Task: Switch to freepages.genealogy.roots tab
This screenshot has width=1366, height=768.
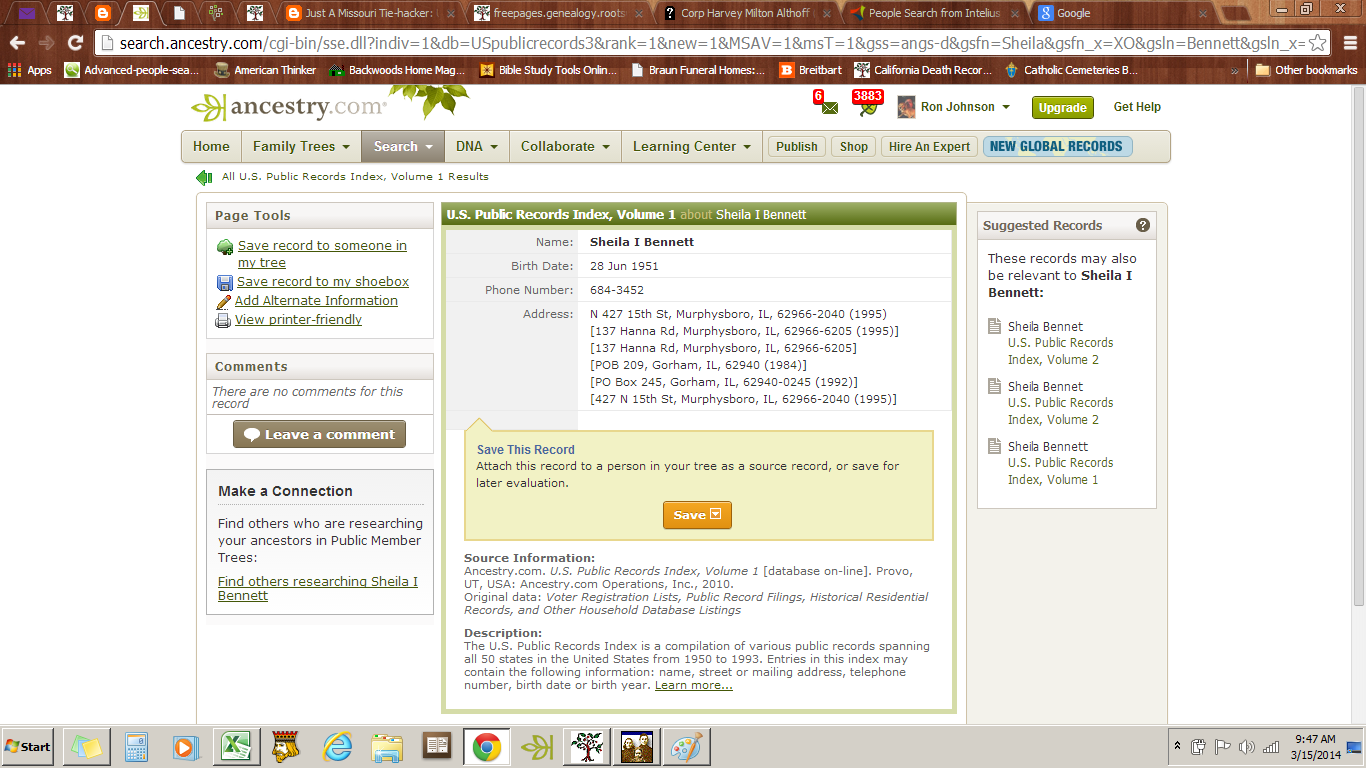Action: [564, 13]
